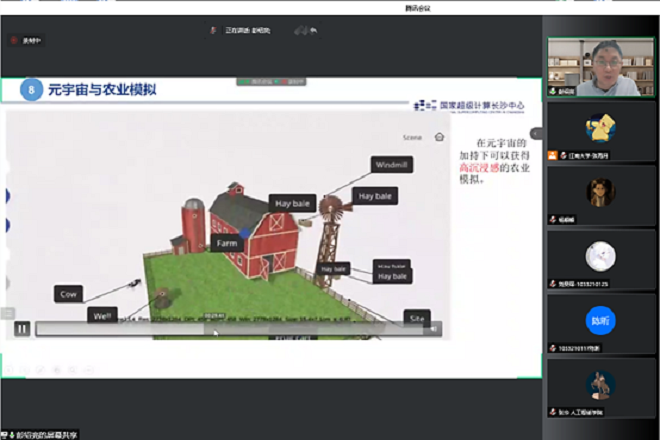Screen dimensions: 660x440
Task: Select the Cow annotation label
Action: 69,294
